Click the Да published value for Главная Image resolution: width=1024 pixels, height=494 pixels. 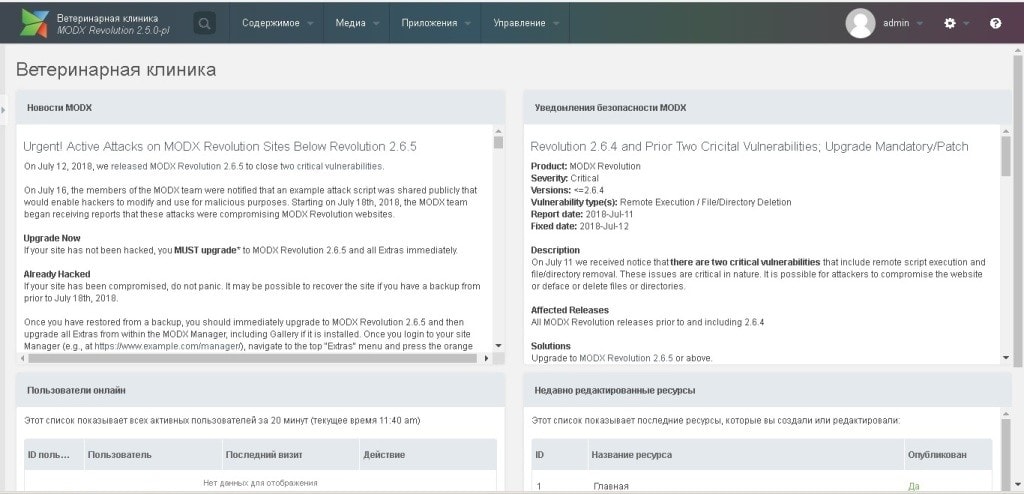tap(913, 486)
